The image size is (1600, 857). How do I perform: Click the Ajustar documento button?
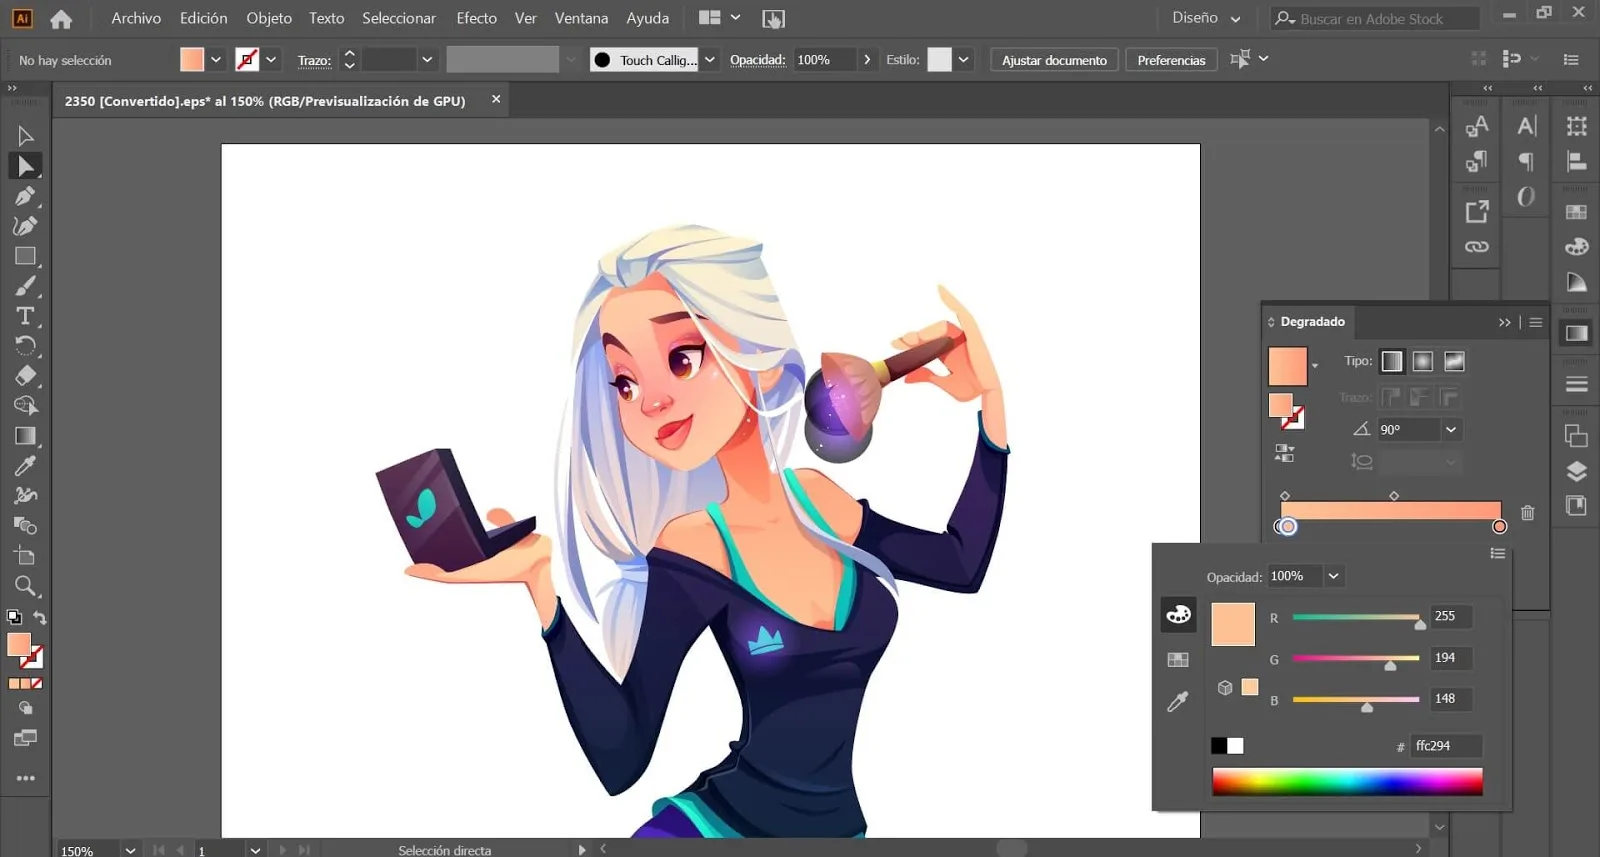pos(1054,60)
